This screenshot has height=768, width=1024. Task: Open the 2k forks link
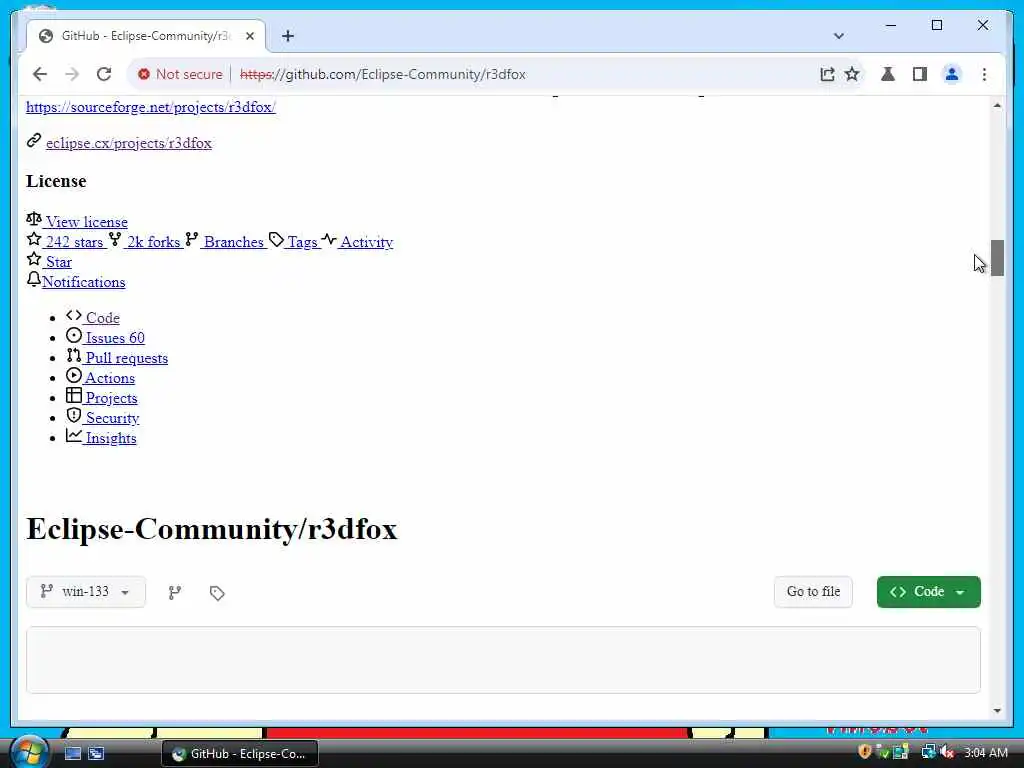153,242
